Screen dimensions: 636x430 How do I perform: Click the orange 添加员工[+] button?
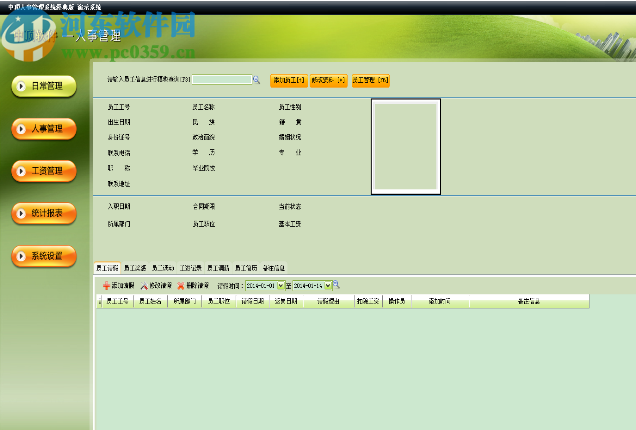tap(289, 80)
